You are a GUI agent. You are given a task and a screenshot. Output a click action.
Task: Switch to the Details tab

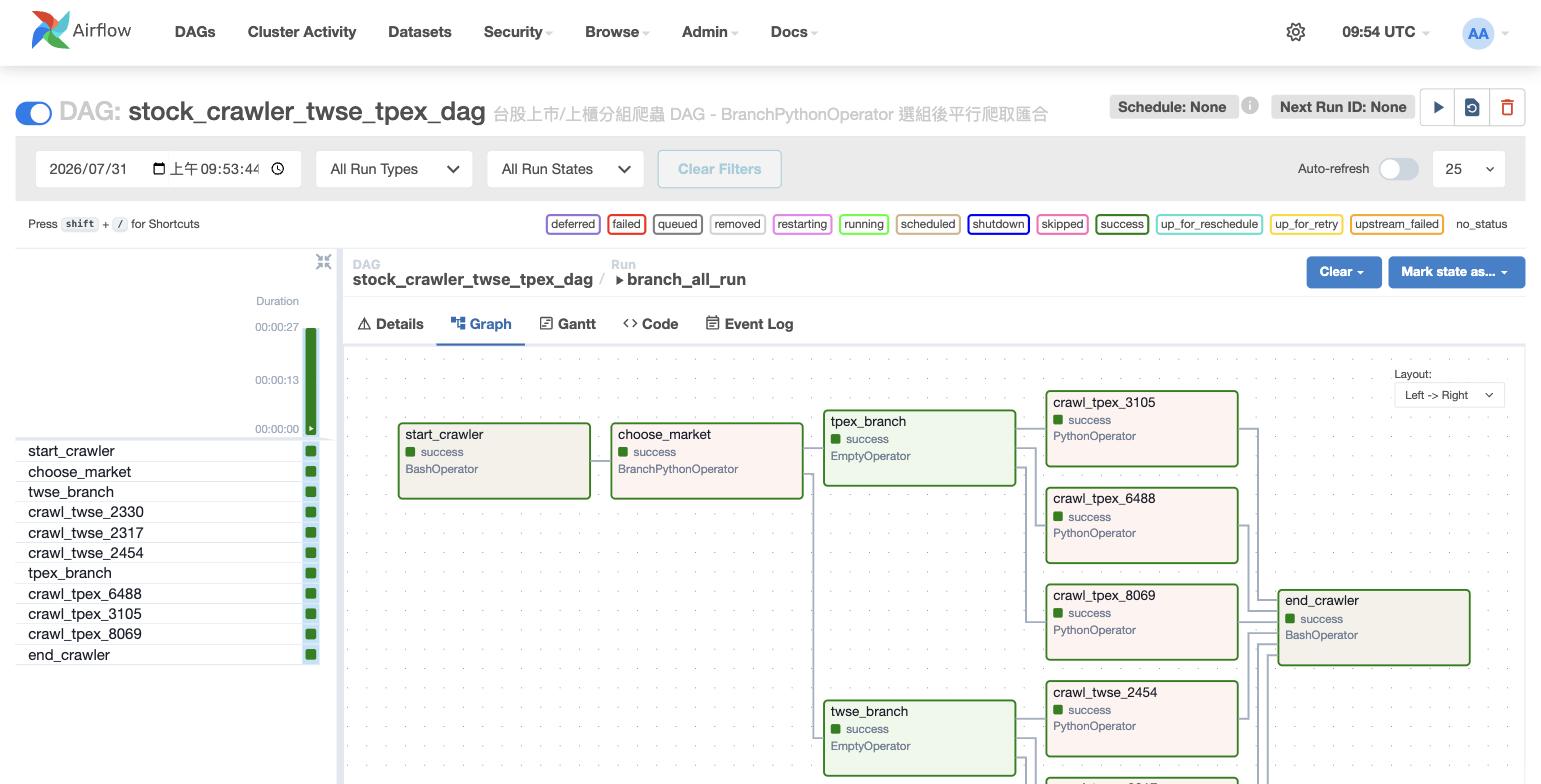(390, 324)
